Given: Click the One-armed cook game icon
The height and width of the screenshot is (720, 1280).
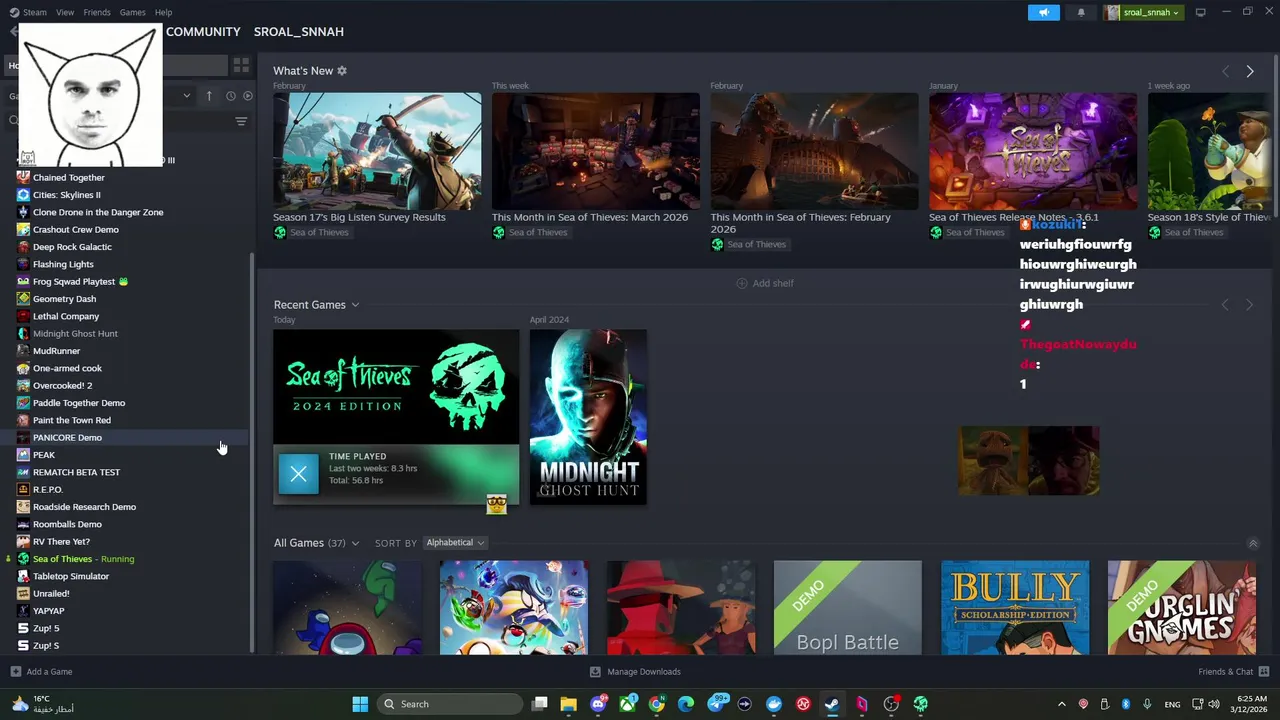Looking at the screenshot, I should pos(23,368).
